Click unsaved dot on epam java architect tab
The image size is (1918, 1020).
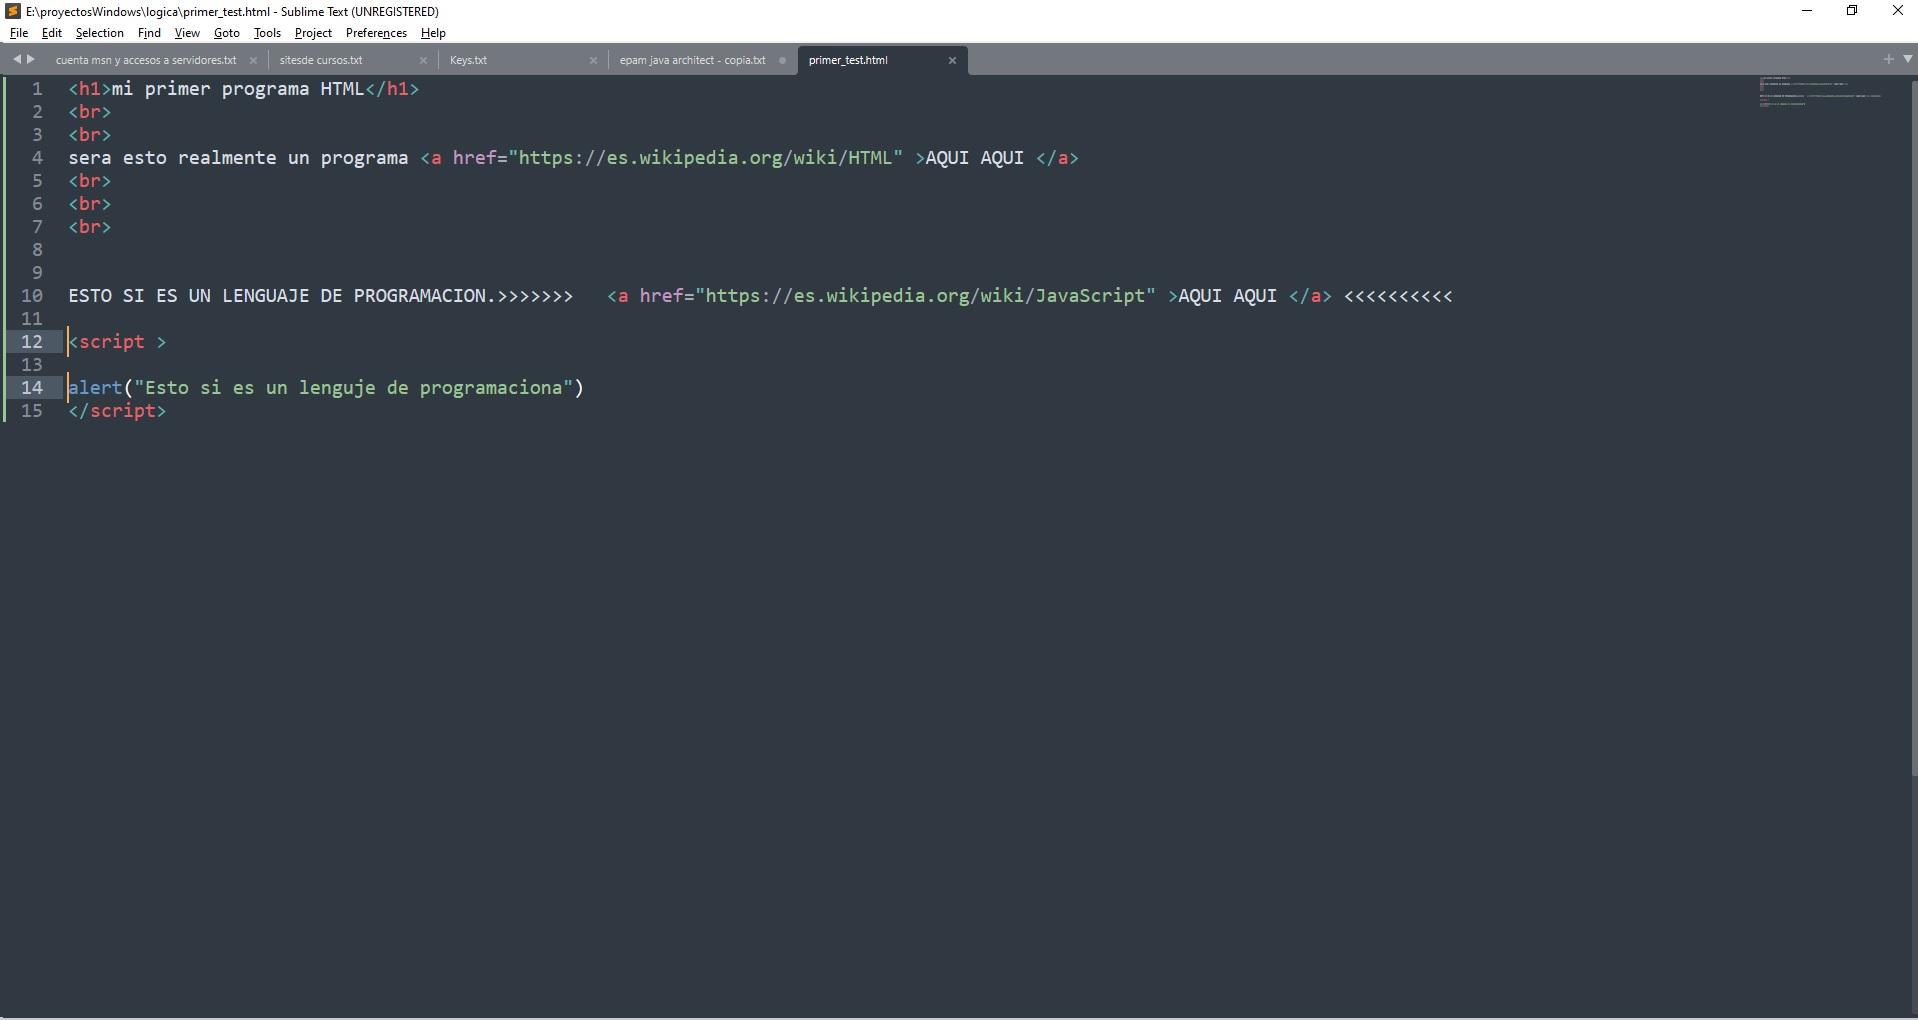(x=782, y=60)
